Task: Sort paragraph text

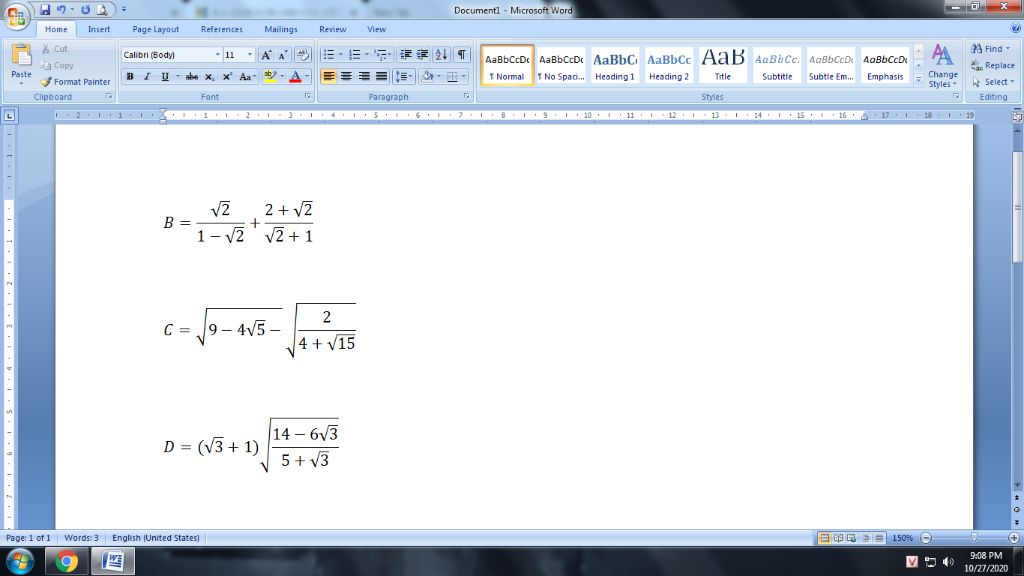Action: pyautogui.click(x=441, y=55)
